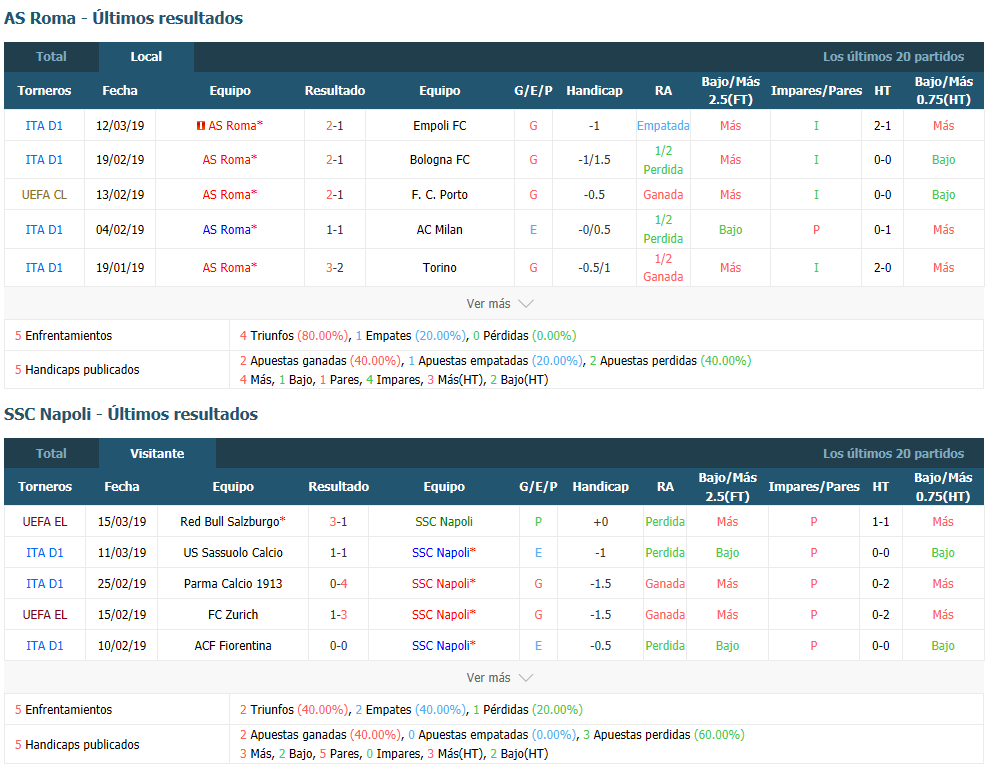Click 4 Triunfos (80.00%) summary for Roma

point(294,336)
